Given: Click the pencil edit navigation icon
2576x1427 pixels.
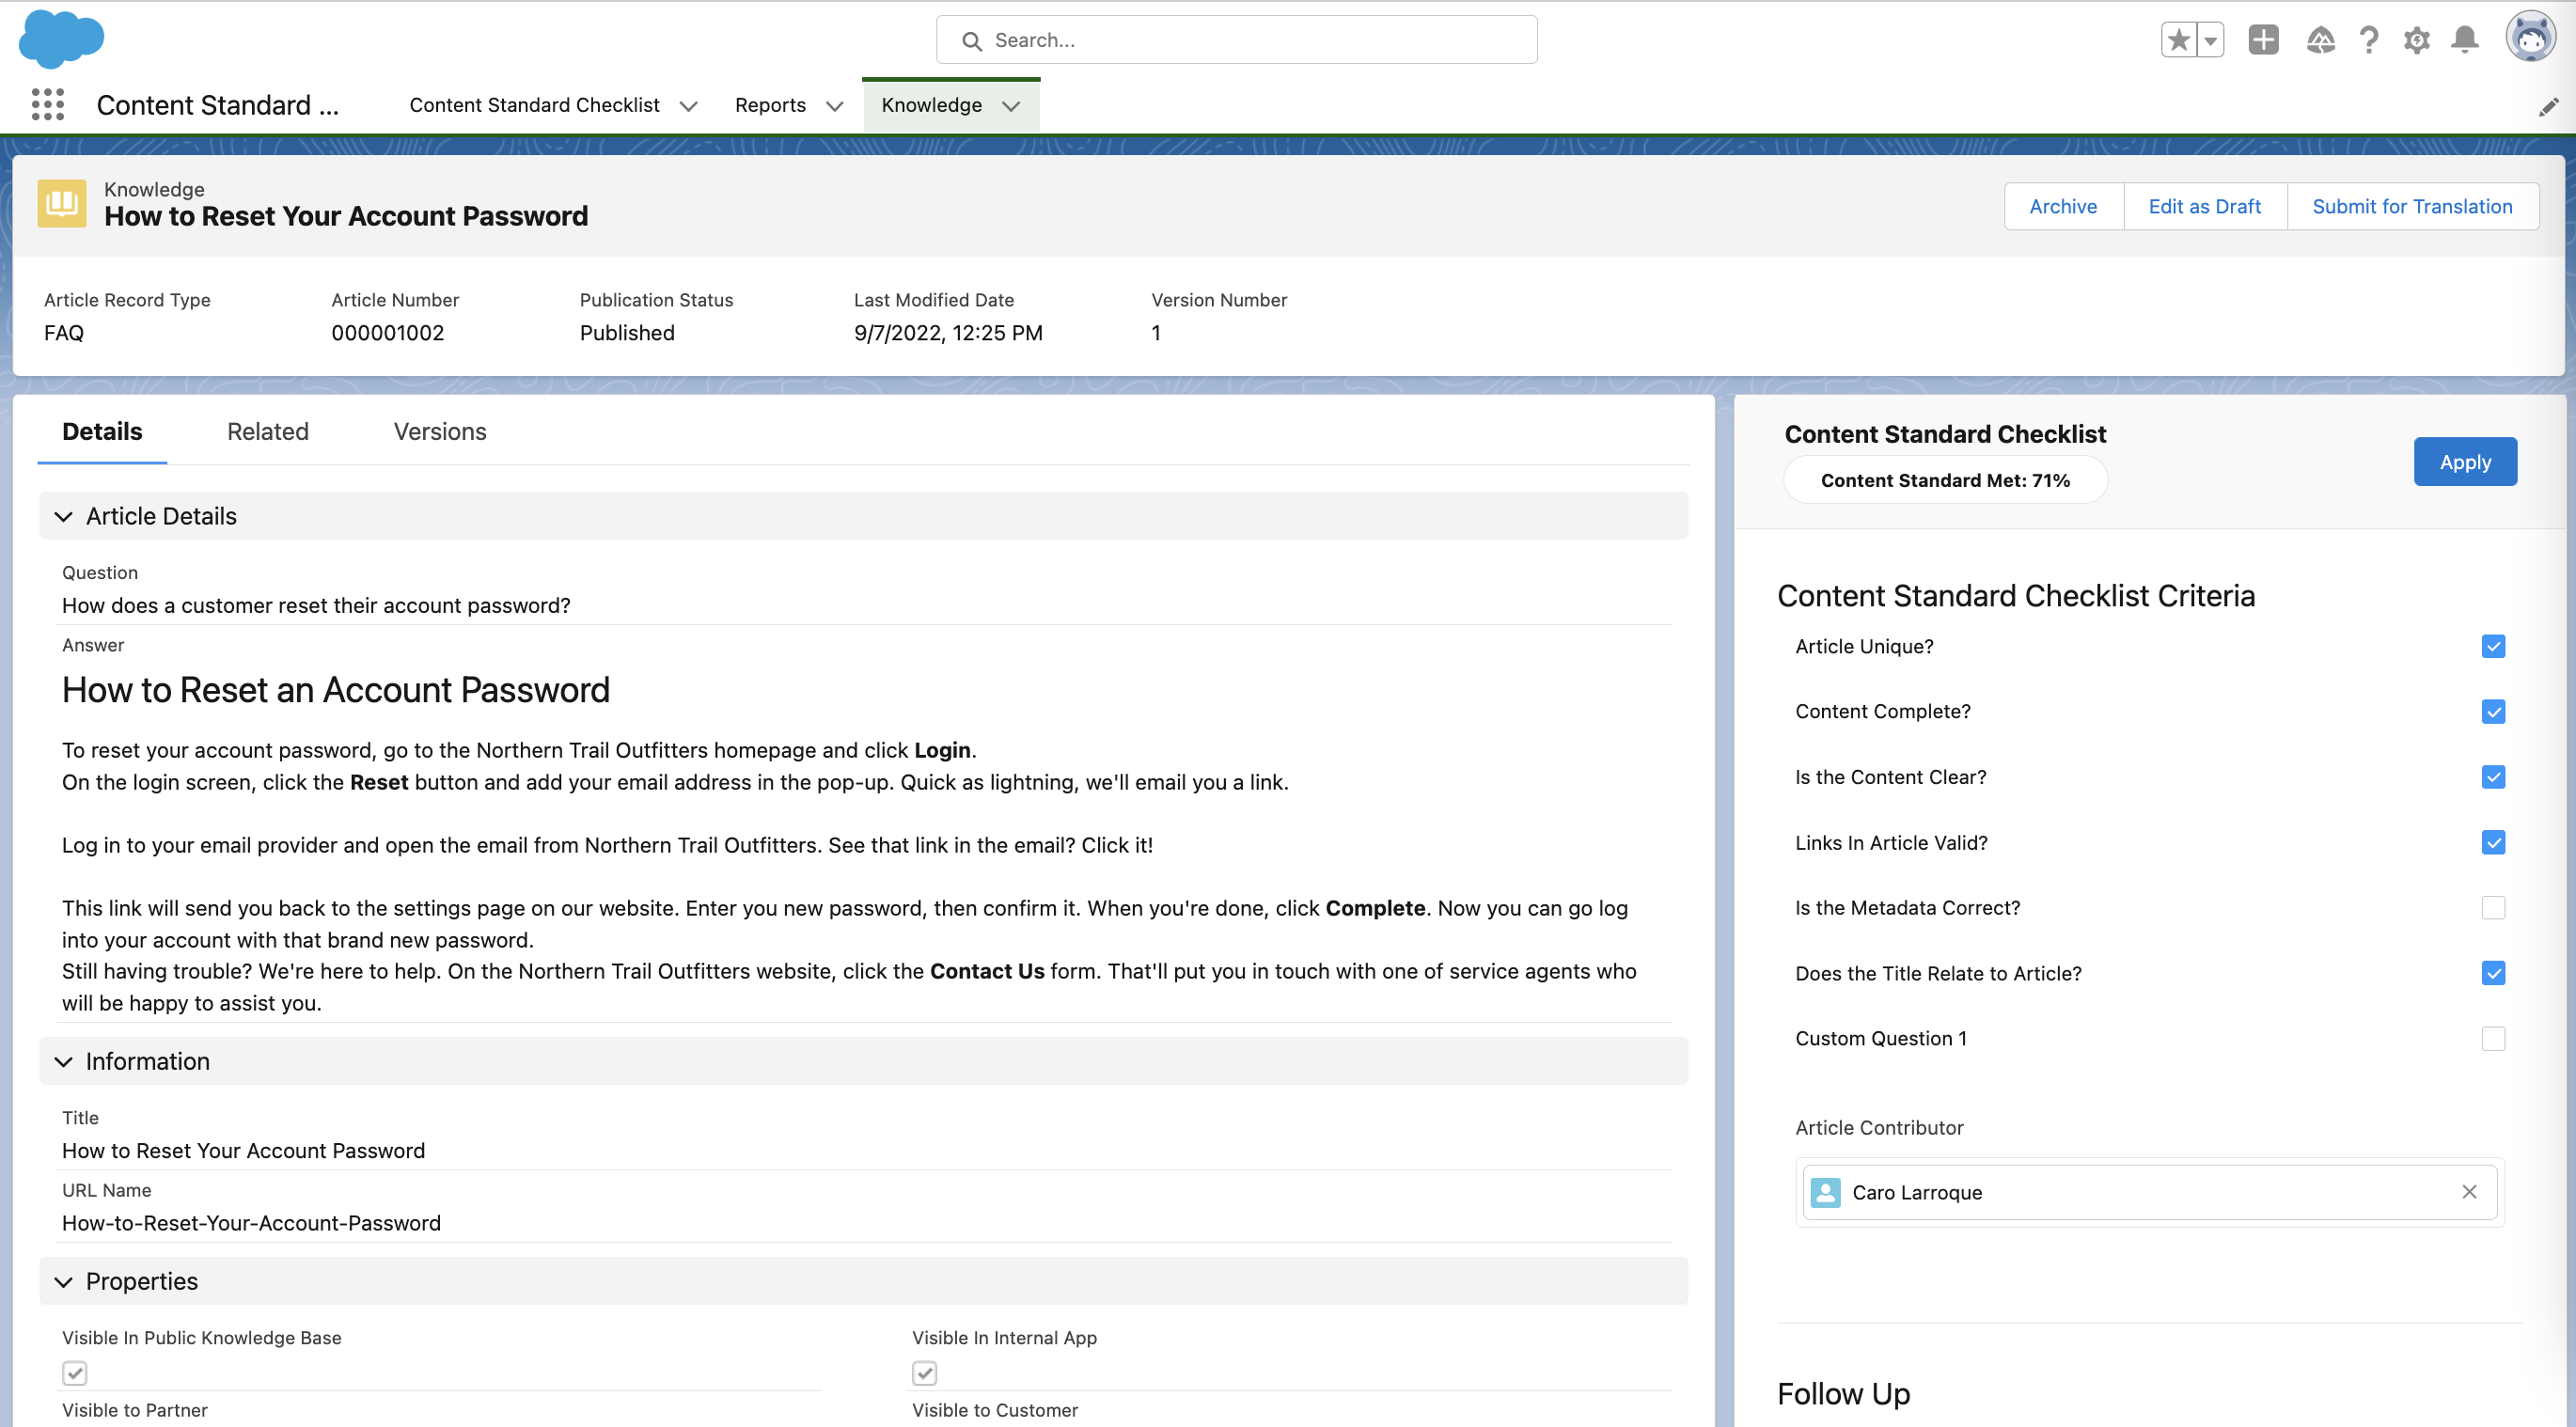Looking at the screenshot, I should click(2549, 107).
